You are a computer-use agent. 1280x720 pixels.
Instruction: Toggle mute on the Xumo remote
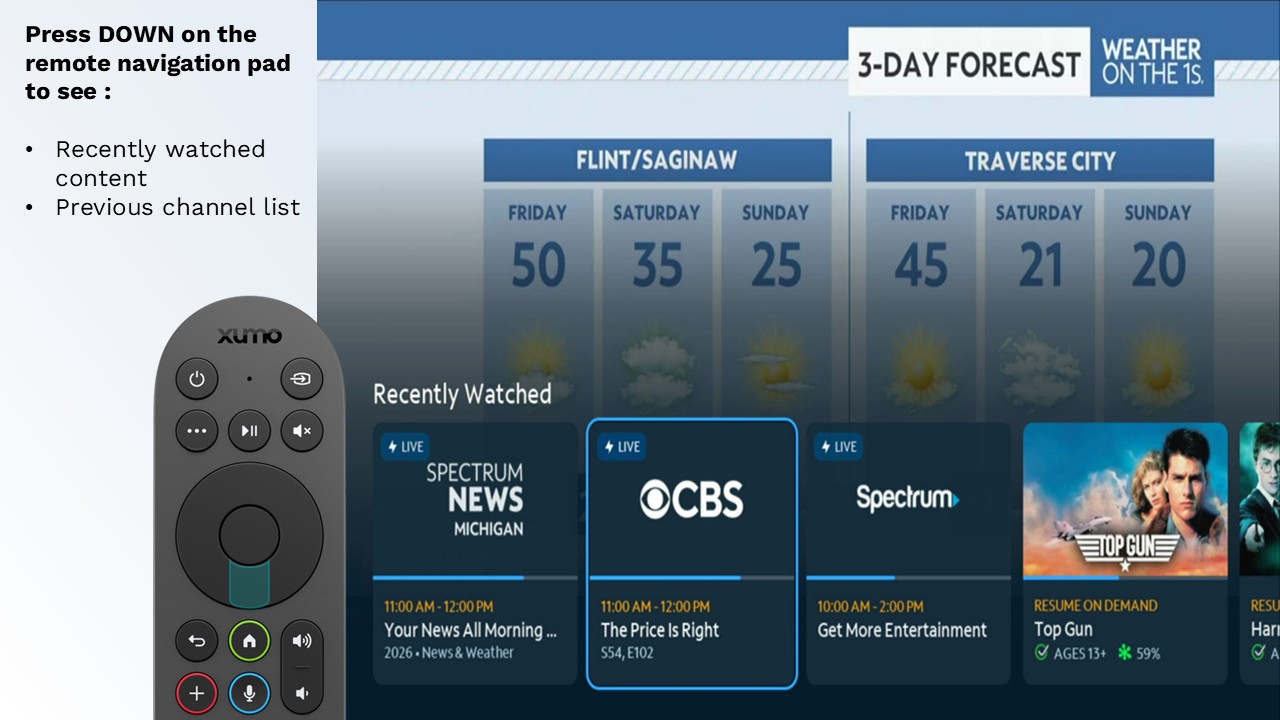coord(301,430)
